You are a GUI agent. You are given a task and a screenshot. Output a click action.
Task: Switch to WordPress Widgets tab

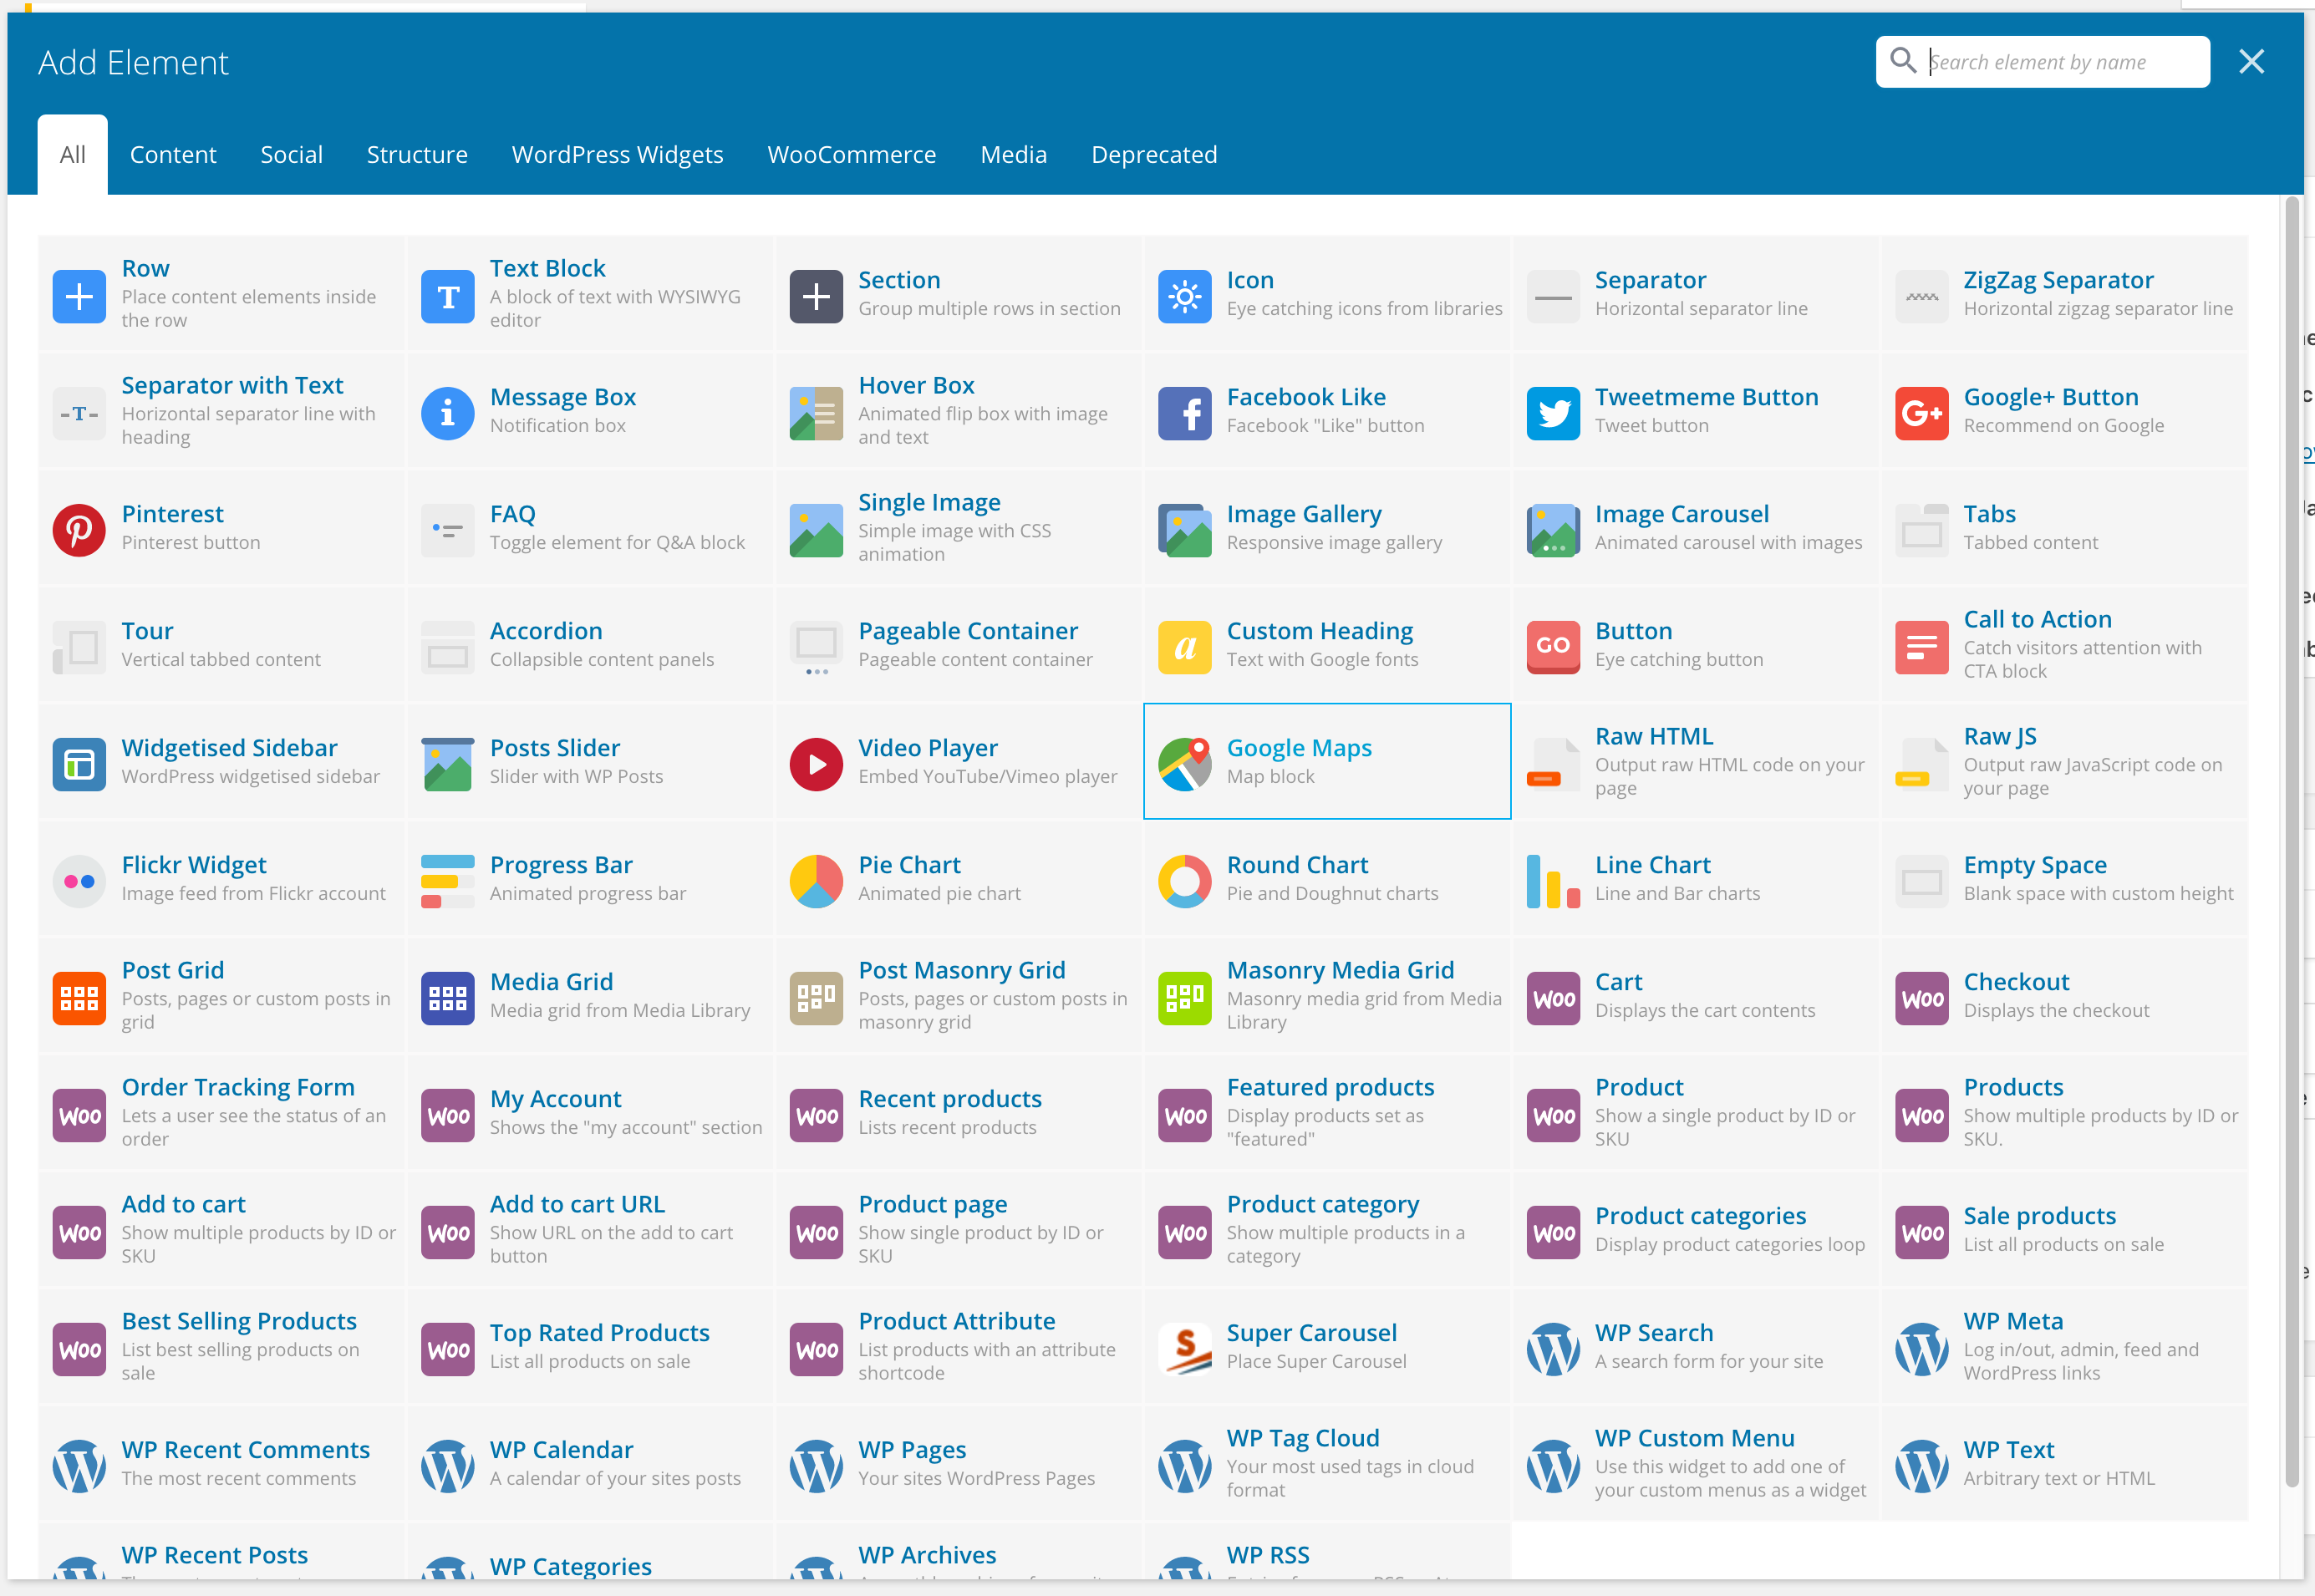617,155
